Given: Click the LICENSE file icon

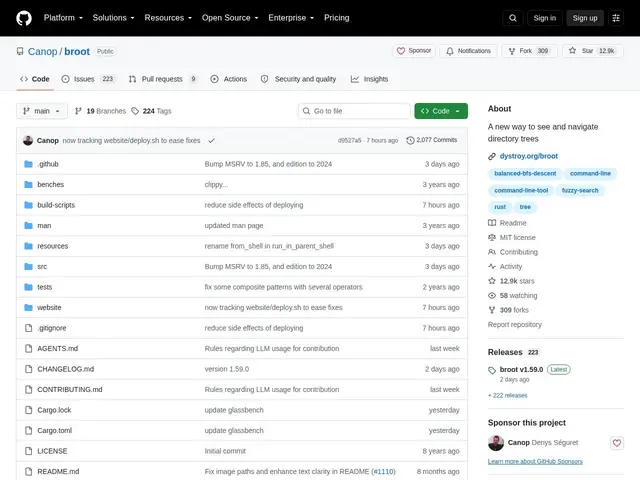Looking at the screenshot, I should pos(28,451).
